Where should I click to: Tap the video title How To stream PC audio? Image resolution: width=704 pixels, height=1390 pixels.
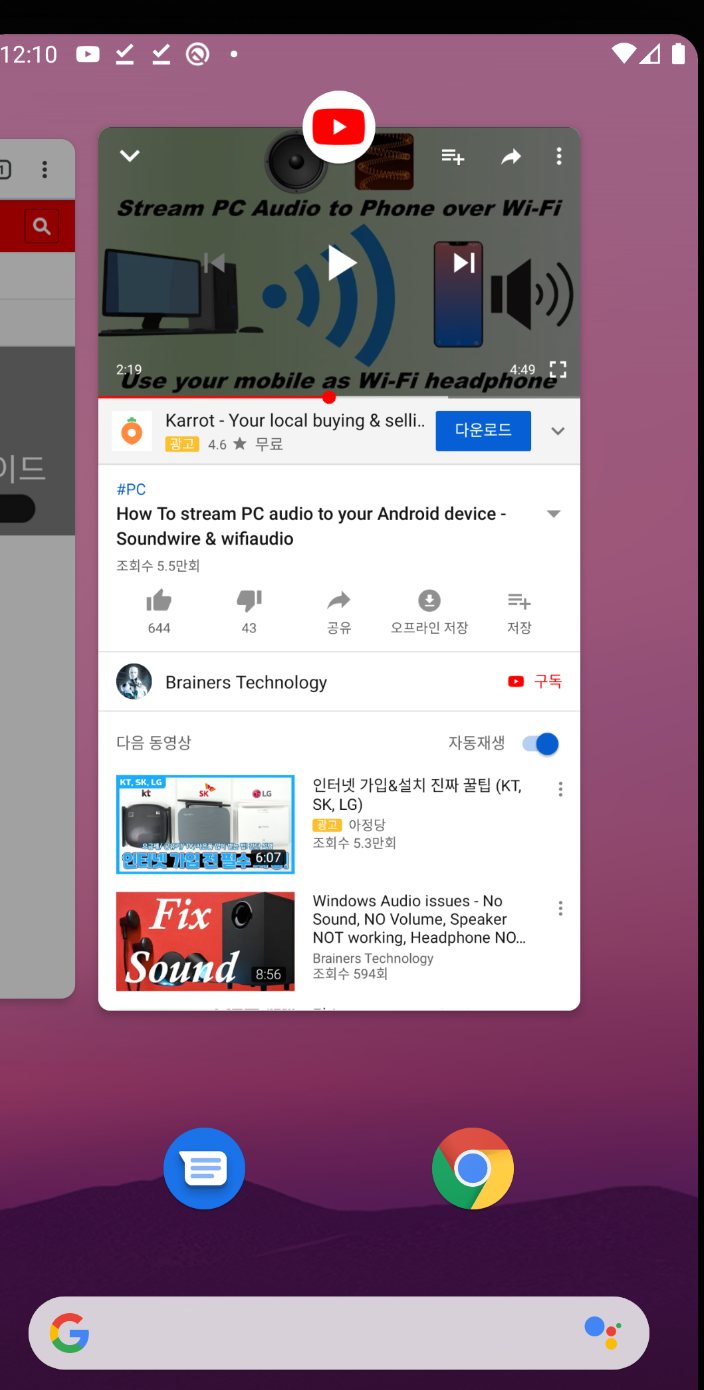point(311,526)
